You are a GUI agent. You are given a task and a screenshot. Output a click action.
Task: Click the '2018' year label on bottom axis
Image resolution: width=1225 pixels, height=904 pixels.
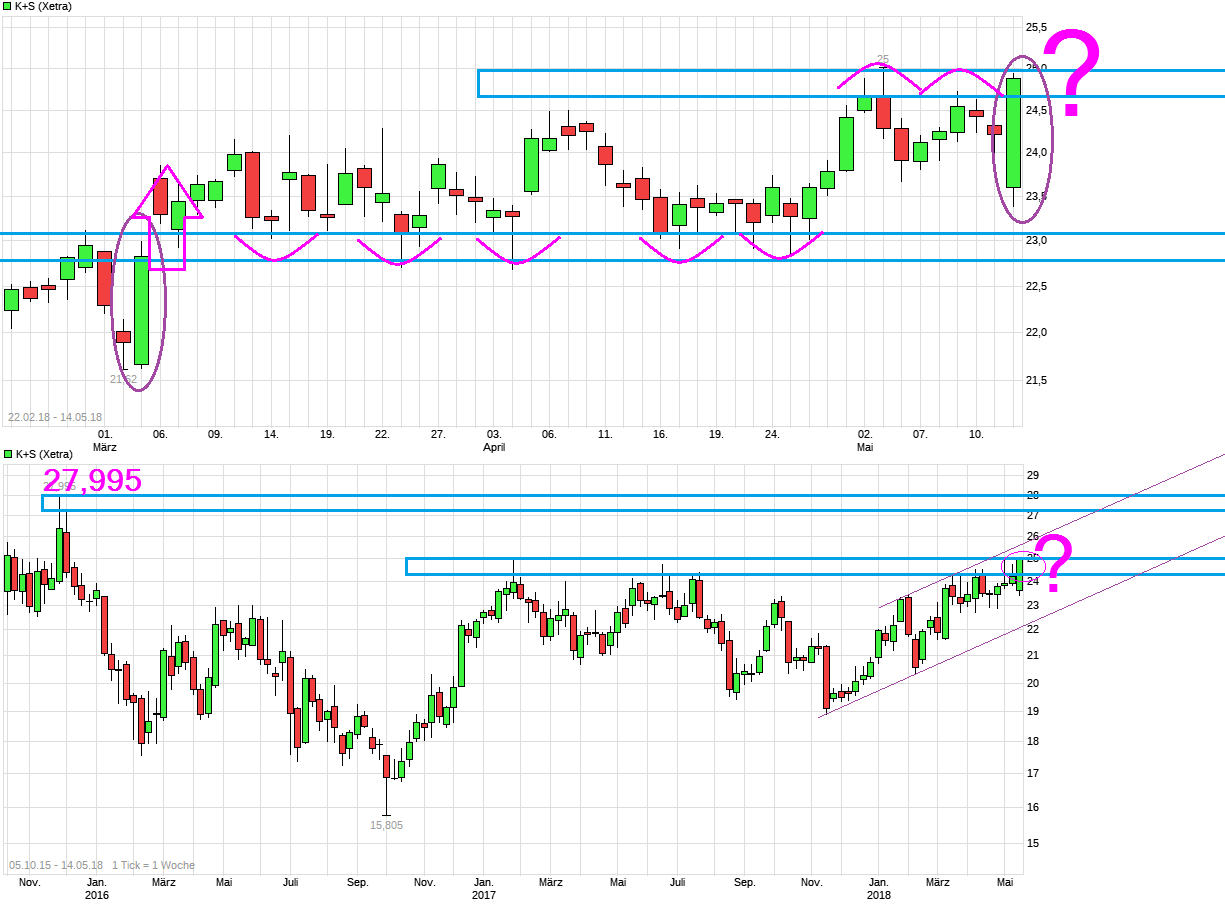coord(879,895)
